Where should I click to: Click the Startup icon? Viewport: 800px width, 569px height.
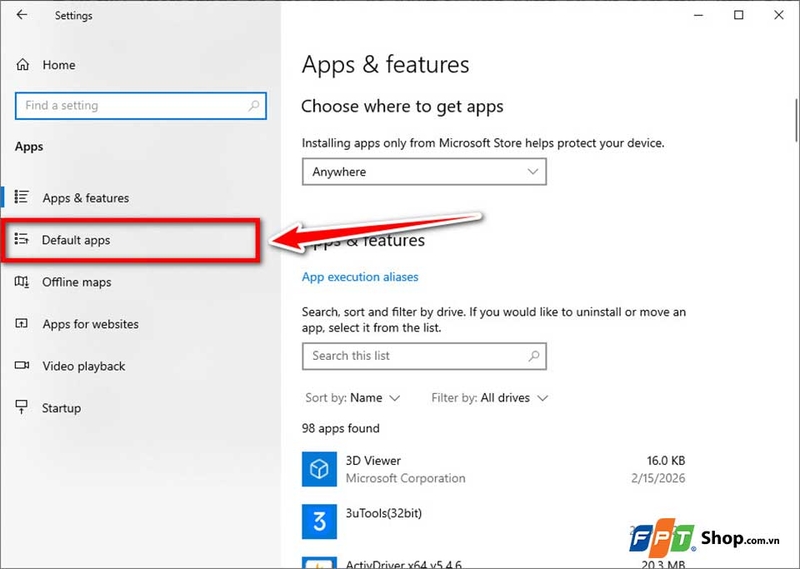[x=21, y=407]
